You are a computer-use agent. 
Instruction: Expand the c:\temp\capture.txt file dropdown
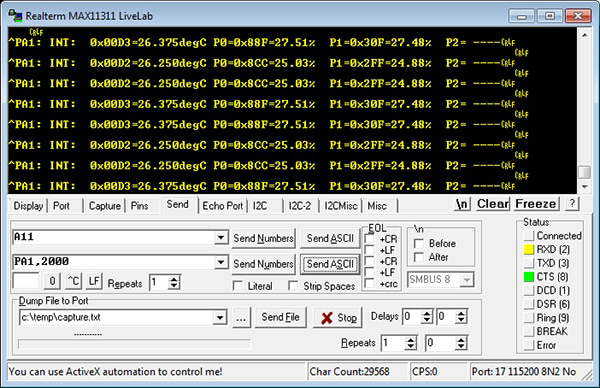[x=220, y=317]
